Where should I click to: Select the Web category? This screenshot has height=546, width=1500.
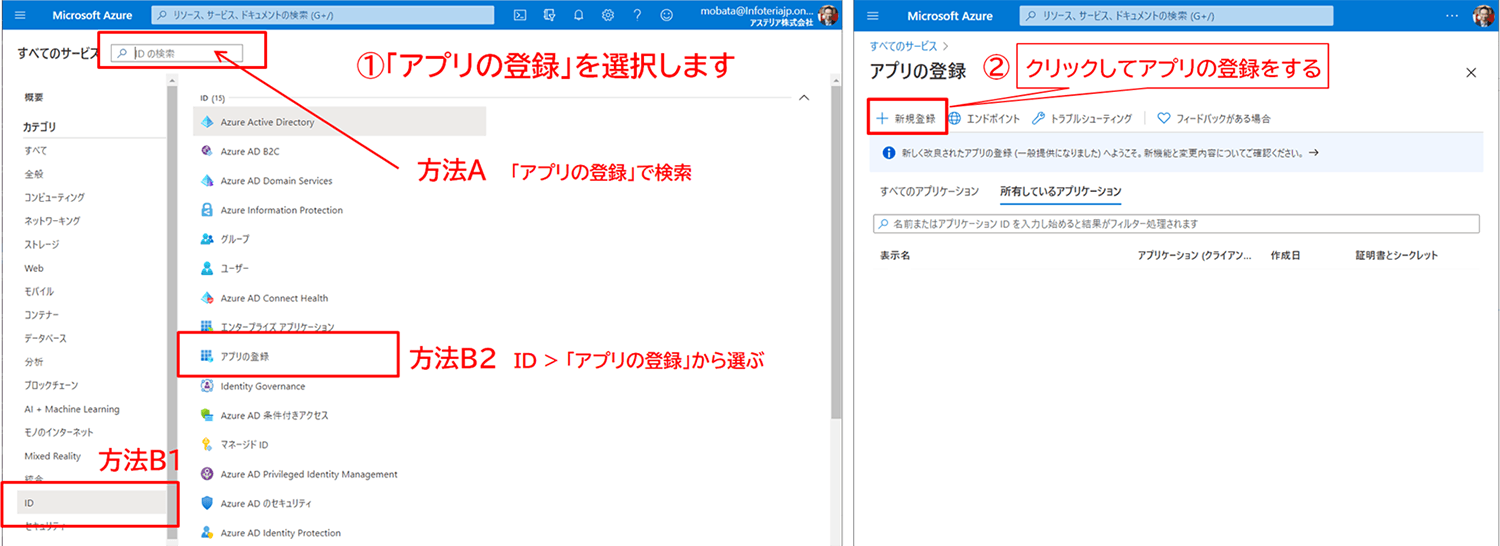pos(34,268)
